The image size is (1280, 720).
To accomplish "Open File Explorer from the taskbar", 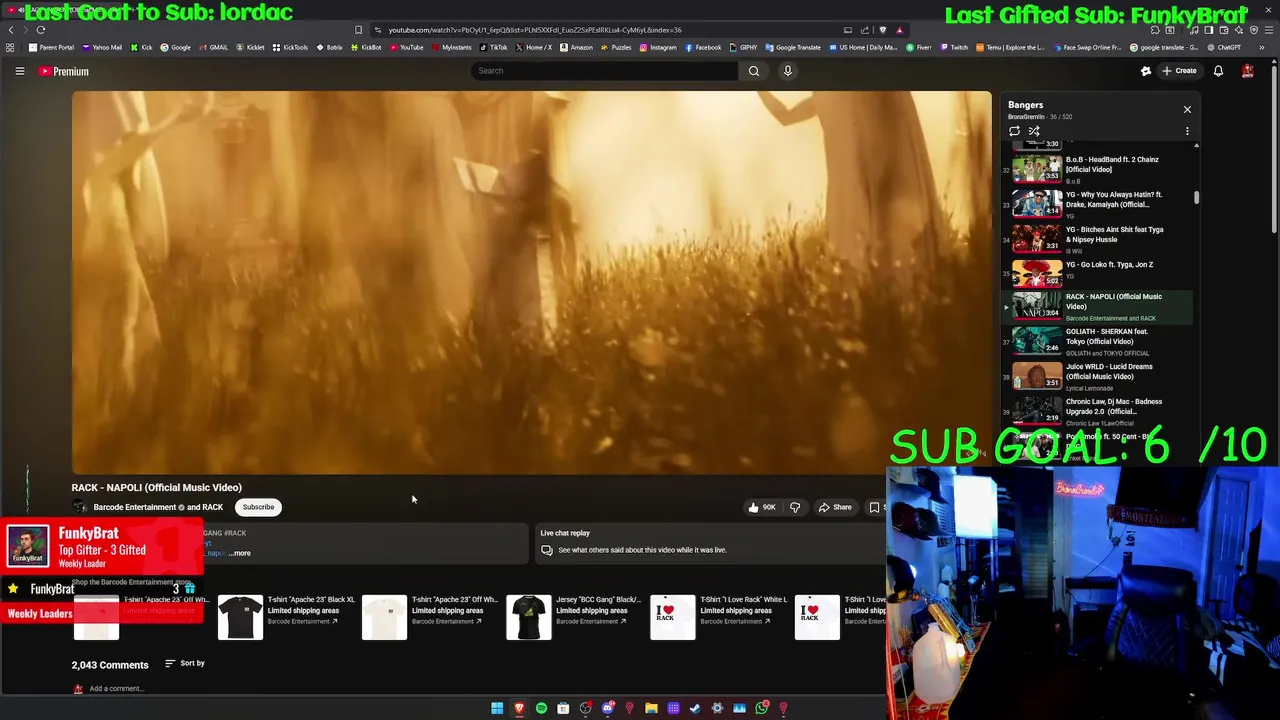I will click(651, 708).
